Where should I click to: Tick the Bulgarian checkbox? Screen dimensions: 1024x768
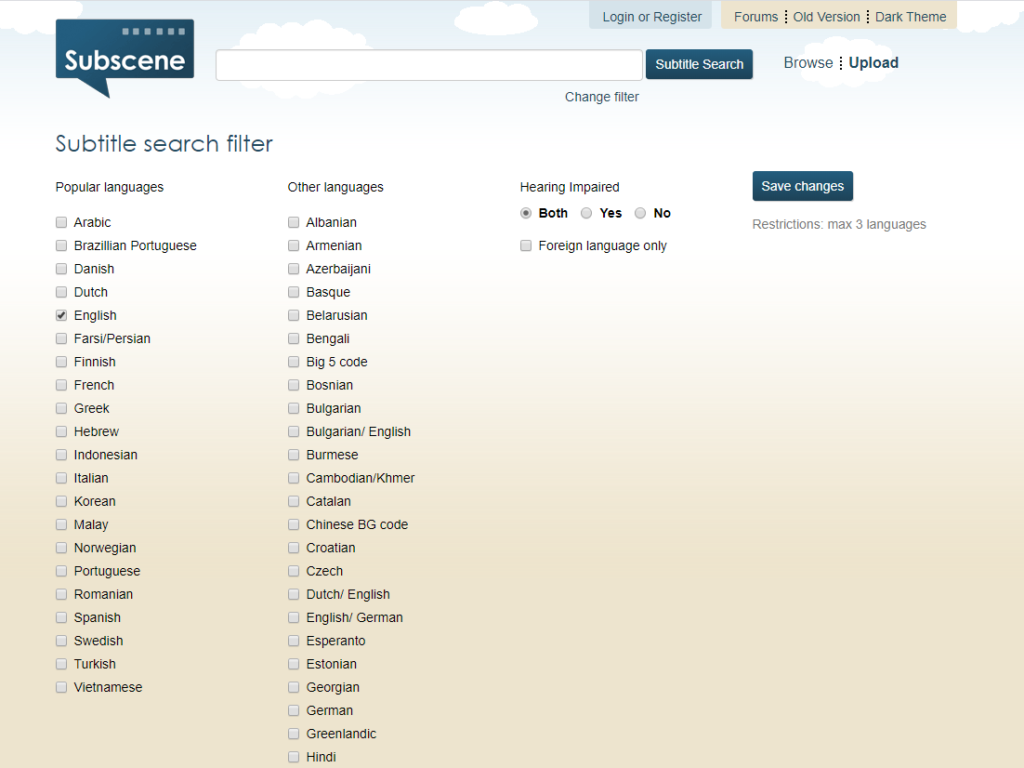point(294,408)
